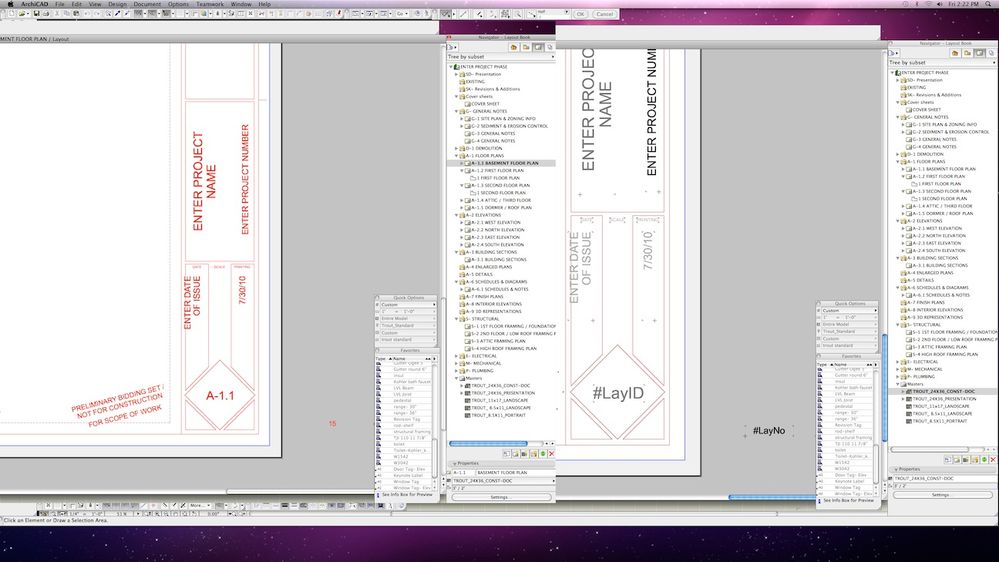Screen dimensions: 999x562
Task: Click the Cancel button in the top toolbar
Action: pyautogui.click(x=605, y=14)
